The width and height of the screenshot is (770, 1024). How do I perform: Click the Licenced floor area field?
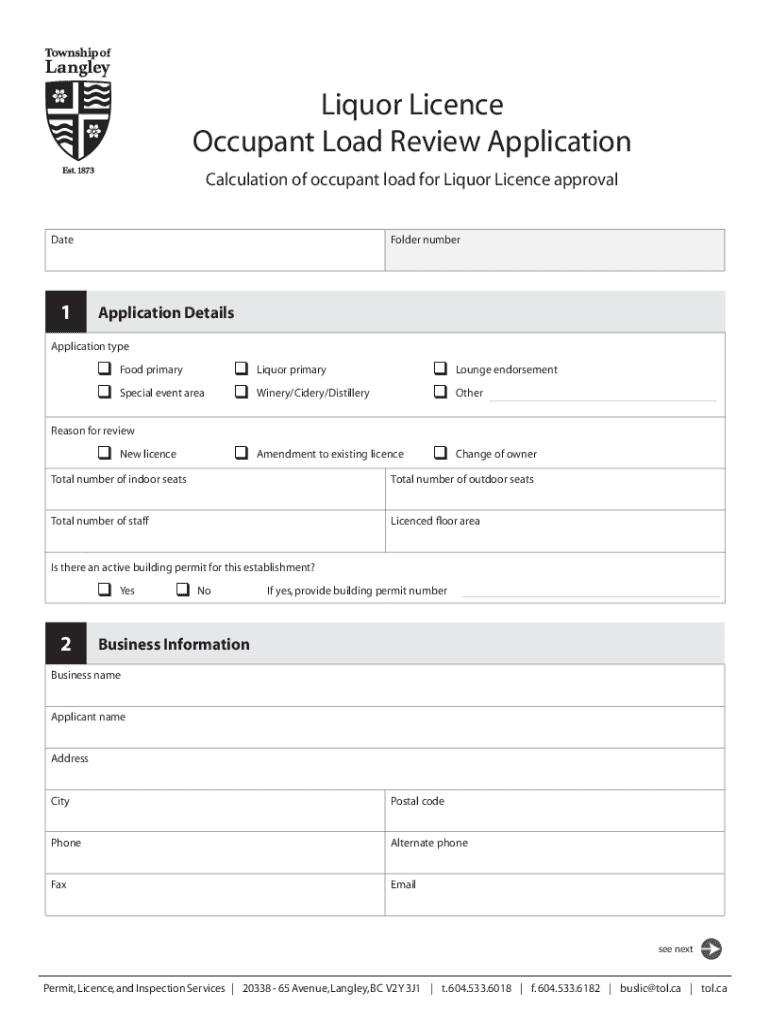555,538
